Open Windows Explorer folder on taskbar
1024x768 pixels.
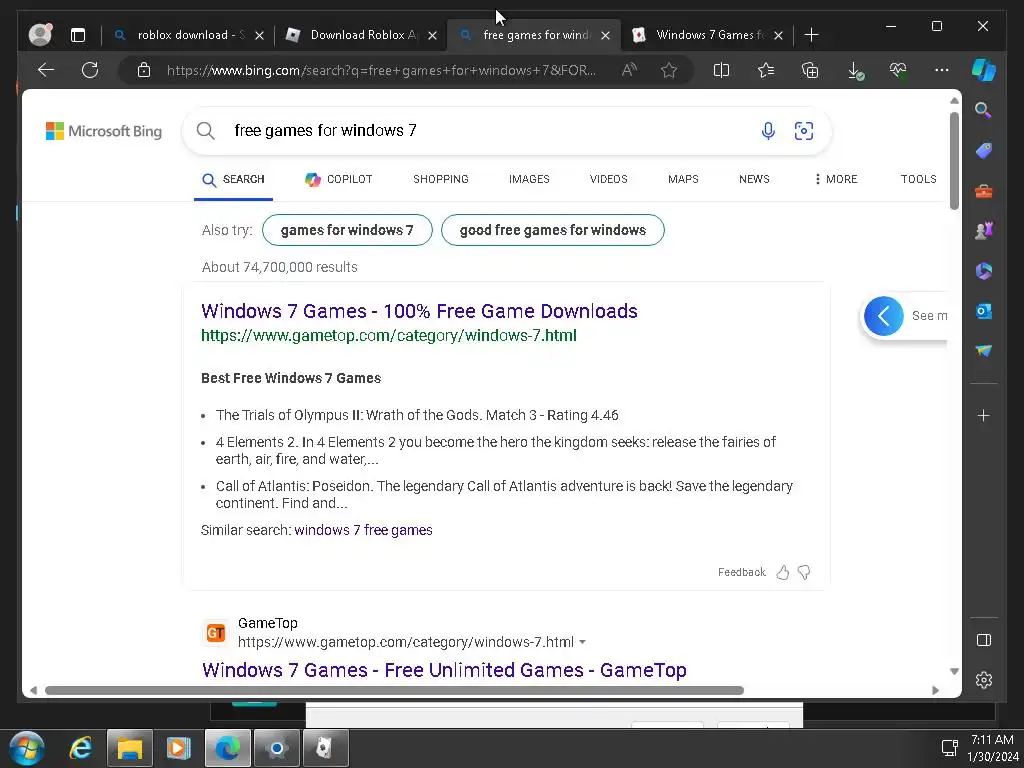point(129,748)
